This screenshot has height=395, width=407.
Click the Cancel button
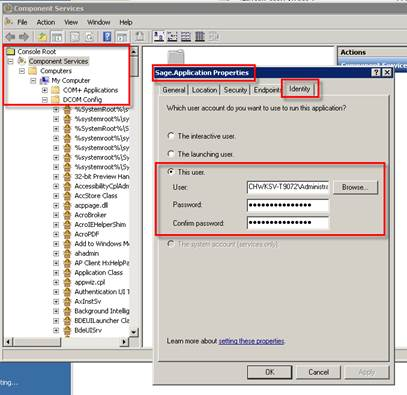pyautogui.click(x=318, y=372)
